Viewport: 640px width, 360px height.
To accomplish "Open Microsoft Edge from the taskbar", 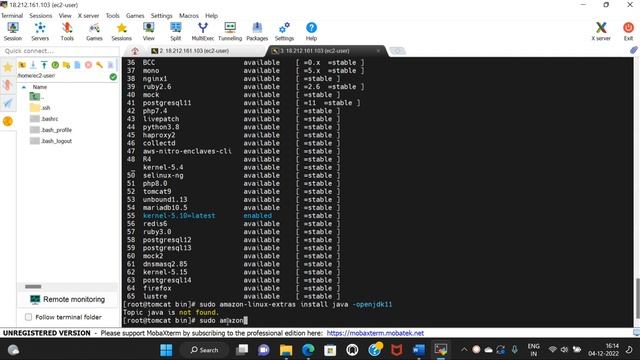I will click(x=308, y=350).
